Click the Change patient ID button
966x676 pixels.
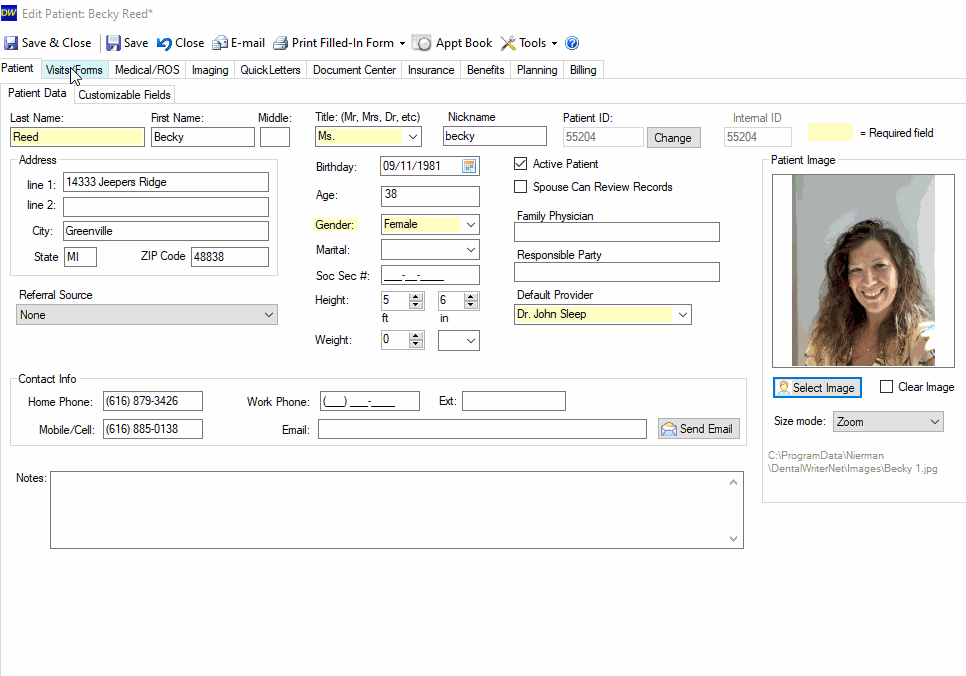coord(673,137)
